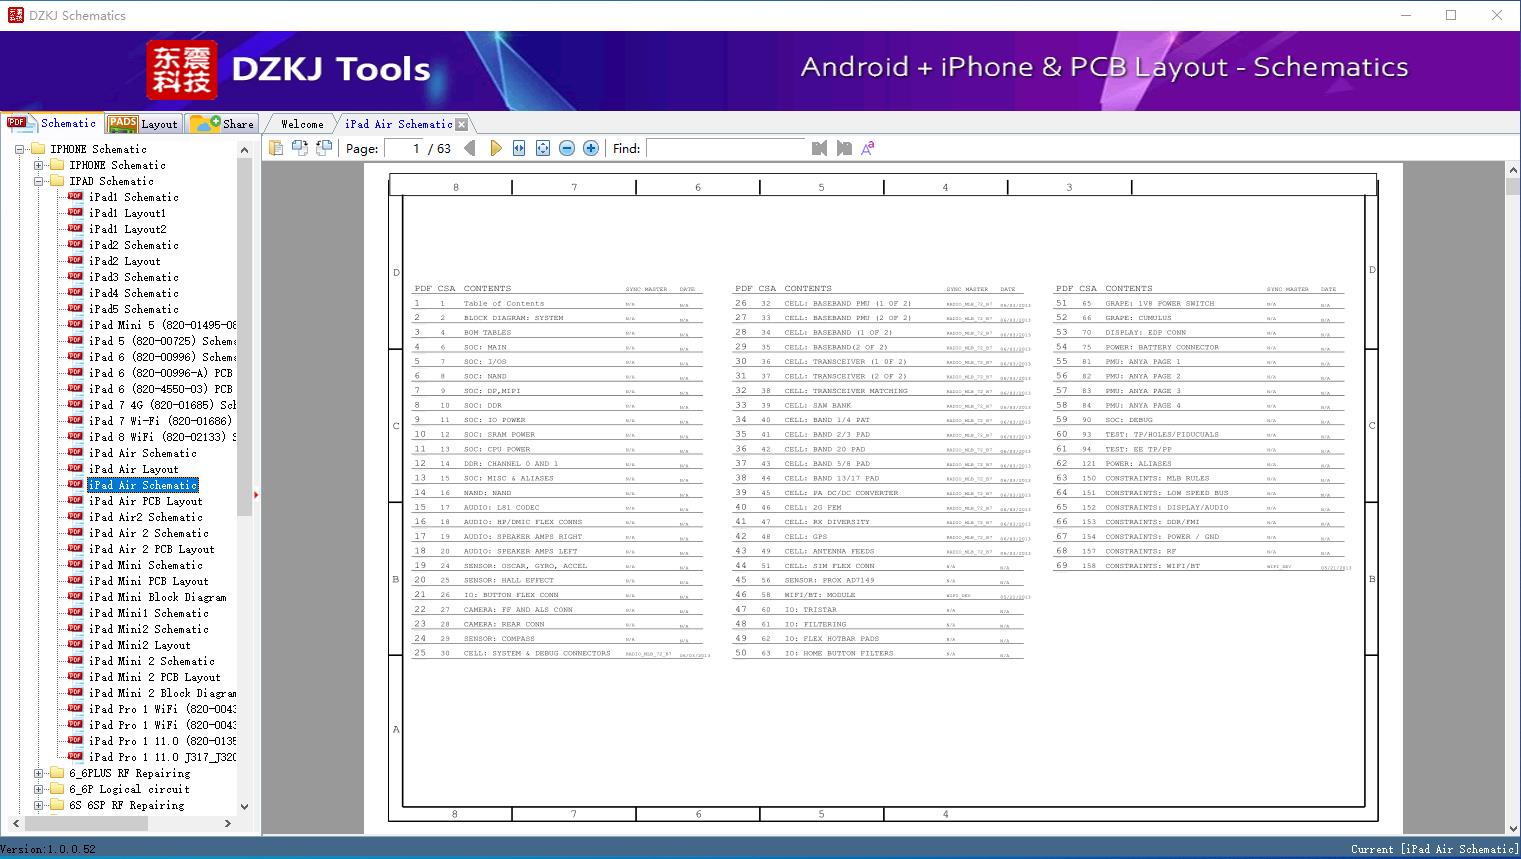The image size is (1521, 859).
Task: Select the iPad Air Schematic document tab
Action: coord(398,124)
